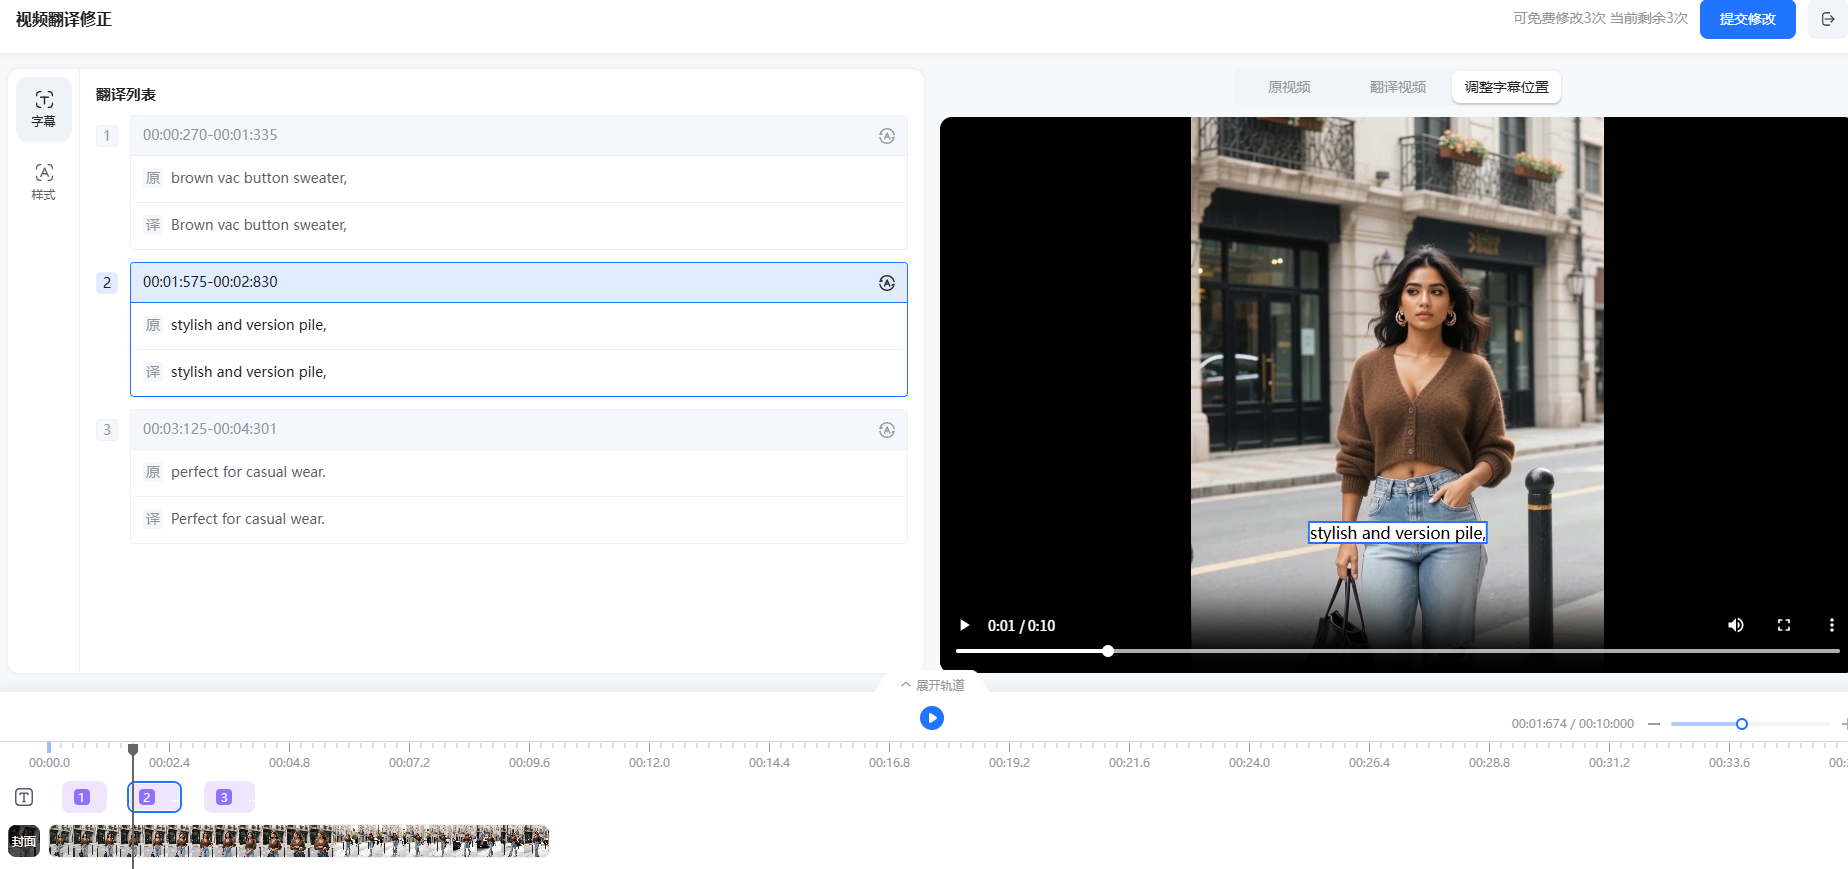Click the text track icon in timeline
The image size is (1848, 869).
tap(24, 797)
